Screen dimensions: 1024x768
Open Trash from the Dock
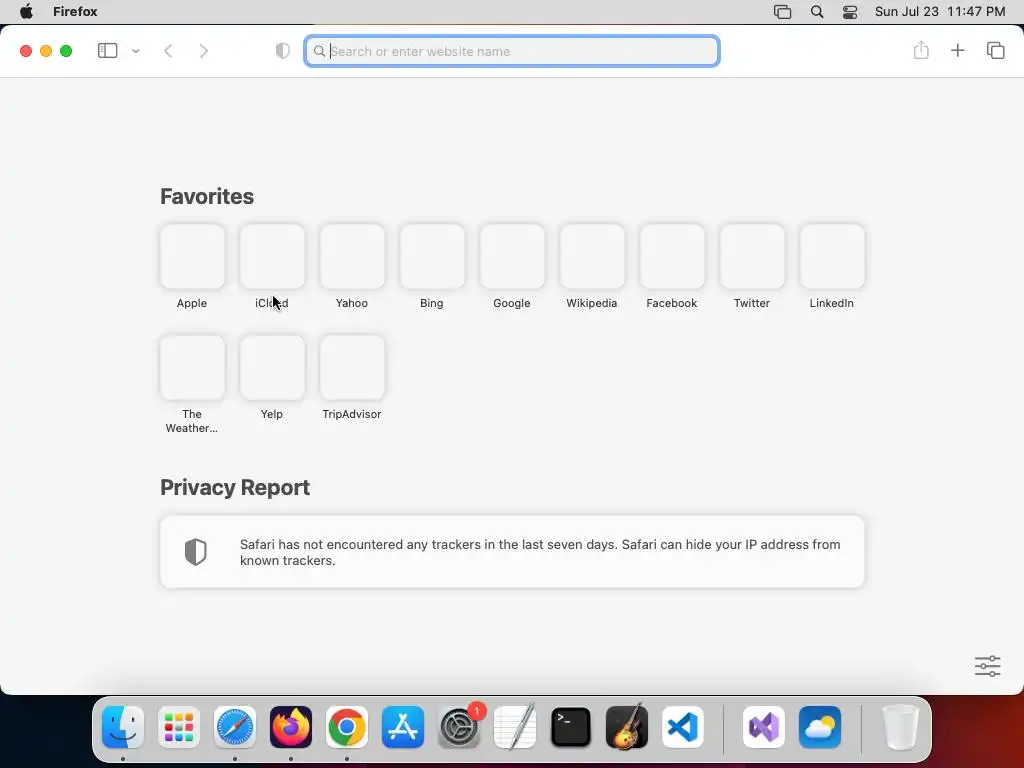pos(901,727)
